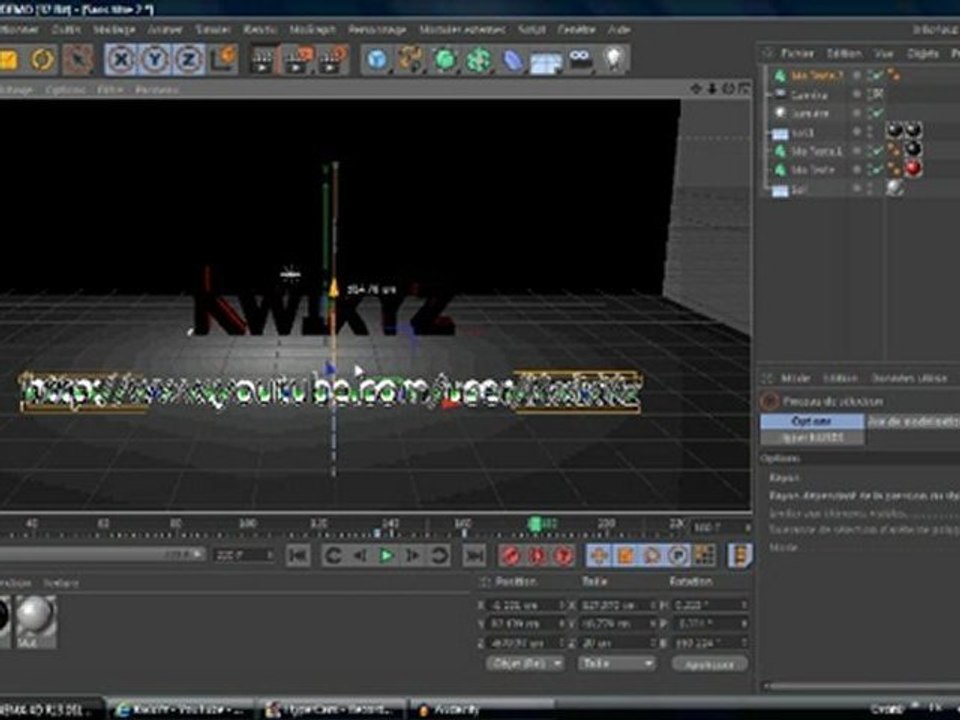960x720 pixels.
Task: Click the green current frame marker
Action: click(x=534, y=524)
